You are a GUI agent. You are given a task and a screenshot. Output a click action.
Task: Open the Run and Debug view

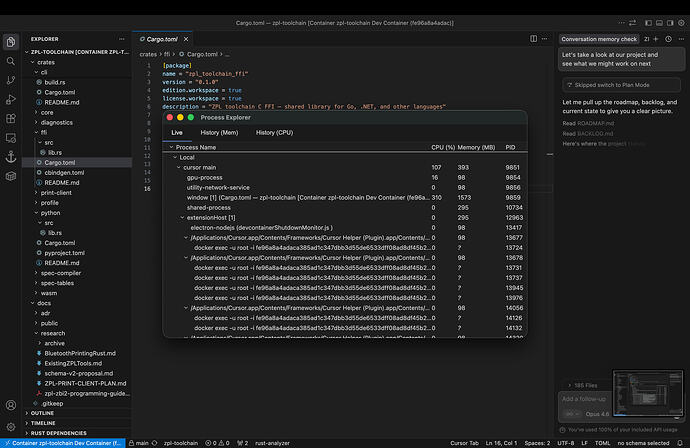(x=11, y=99)
